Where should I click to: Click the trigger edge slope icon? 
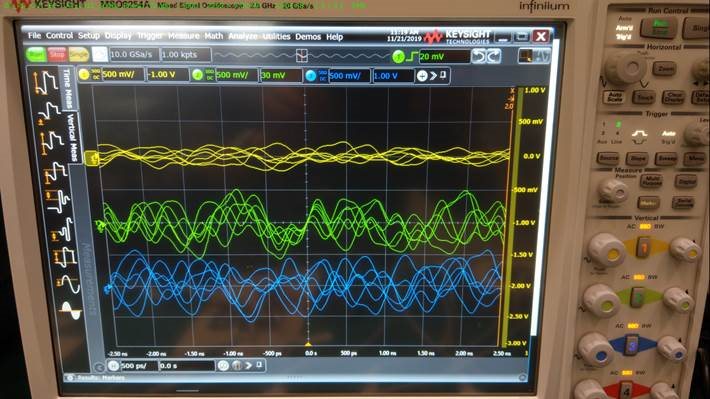(x=412, y=57)
